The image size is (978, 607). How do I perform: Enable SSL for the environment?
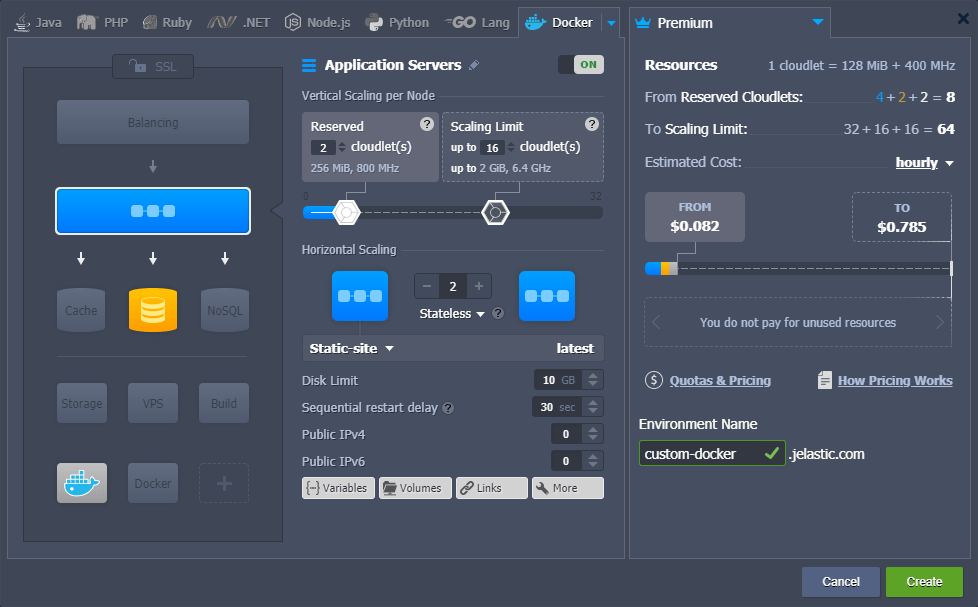[152, 67]
